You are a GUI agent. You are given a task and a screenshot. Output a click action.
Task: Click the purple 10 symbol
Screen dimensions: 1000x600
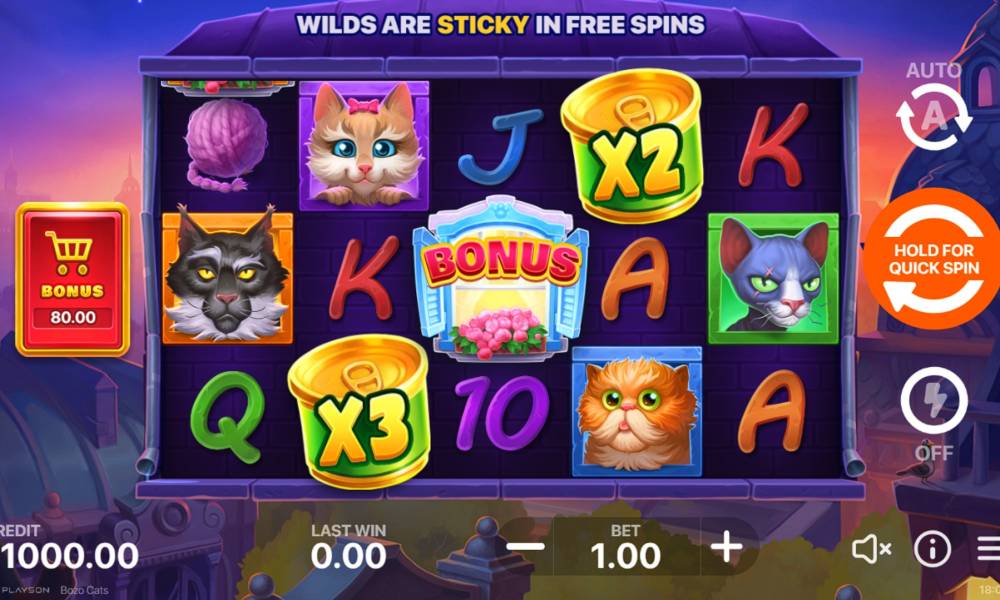pyautogui.click(x=501, y=412)
